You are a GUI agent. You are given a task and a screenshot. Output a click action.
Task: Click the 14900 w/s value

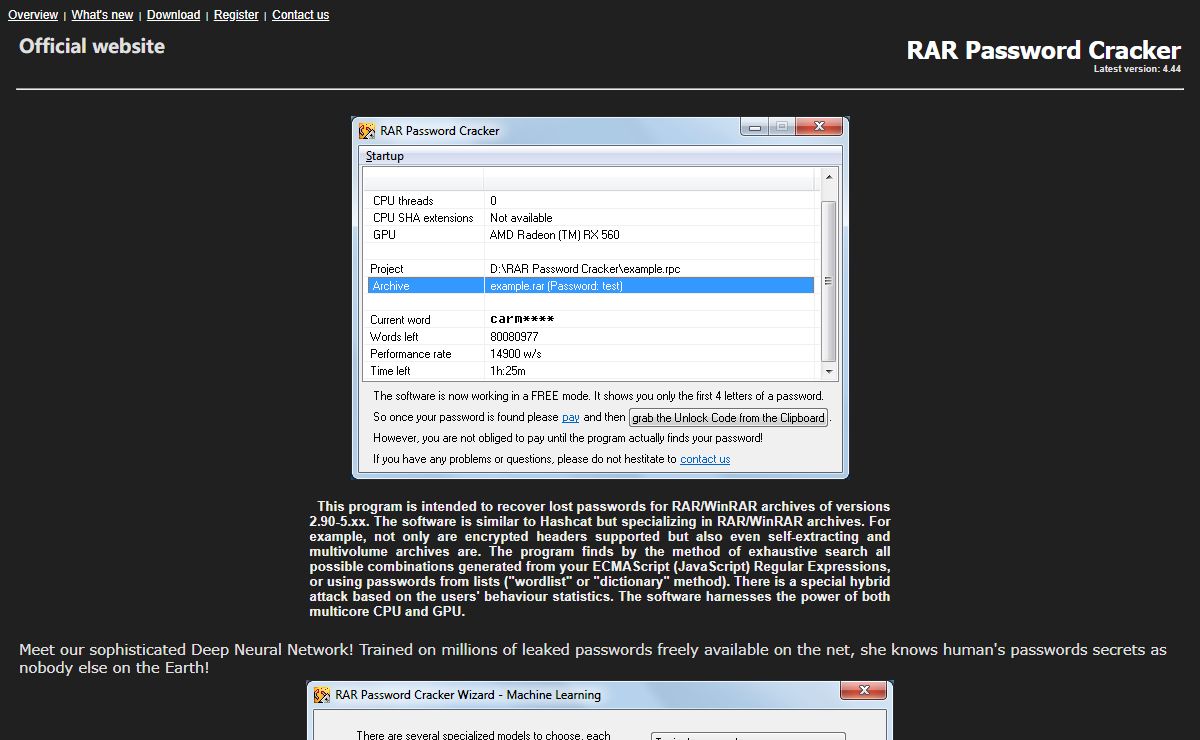point(517,354)
